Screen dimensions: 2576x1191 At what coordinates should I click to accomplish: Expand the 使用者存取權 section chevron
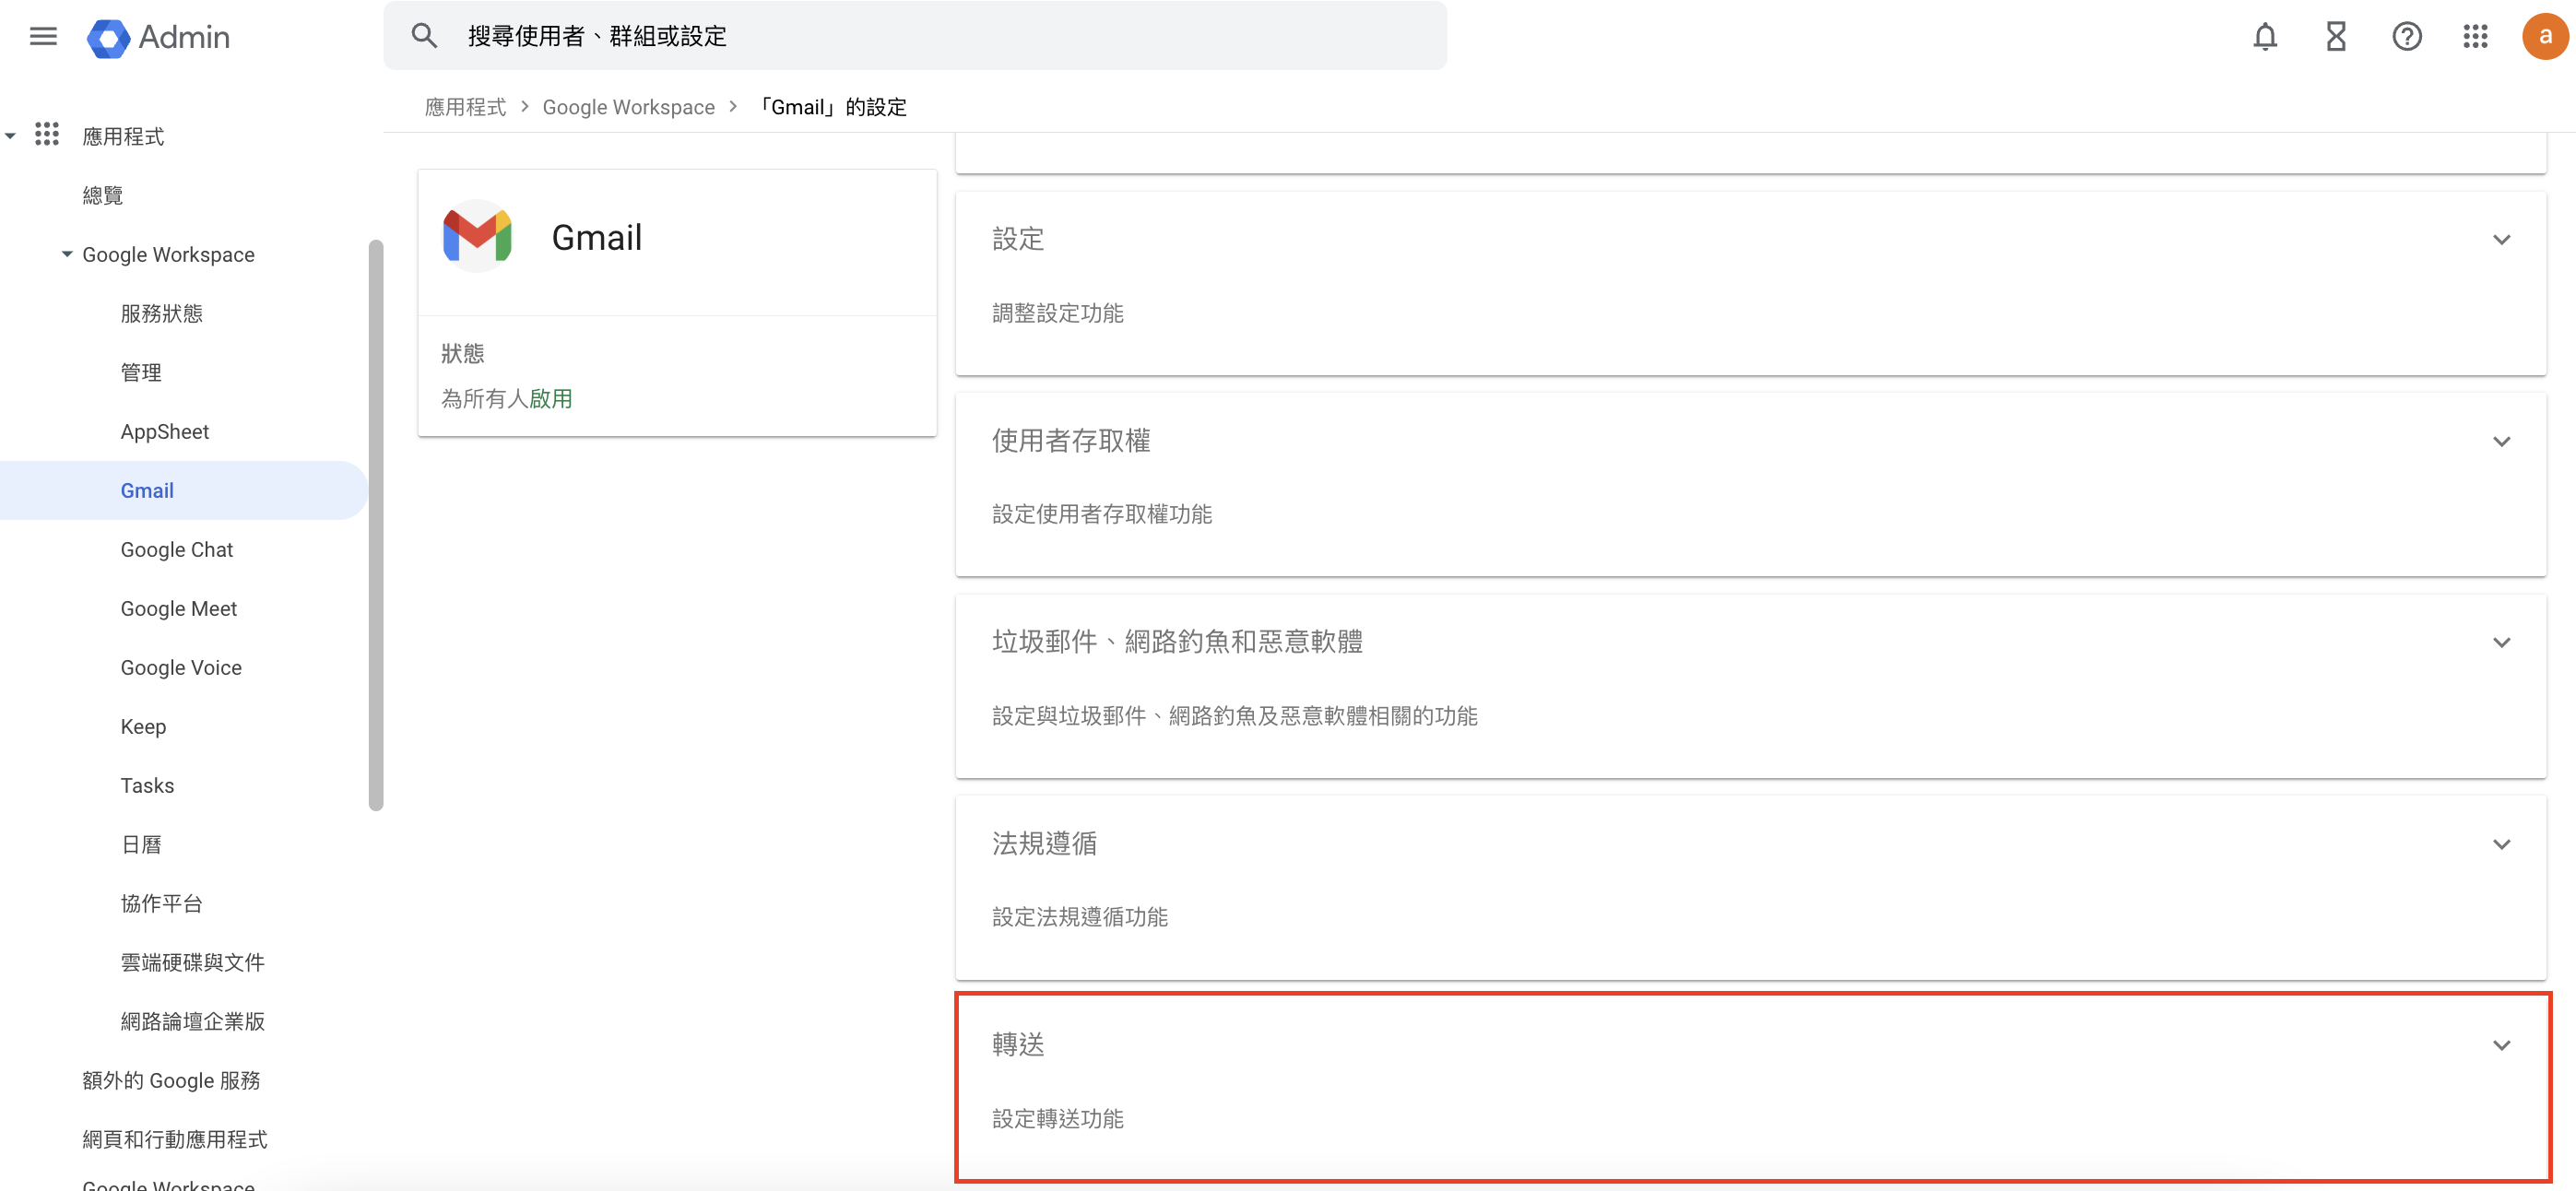[2501, 441]
